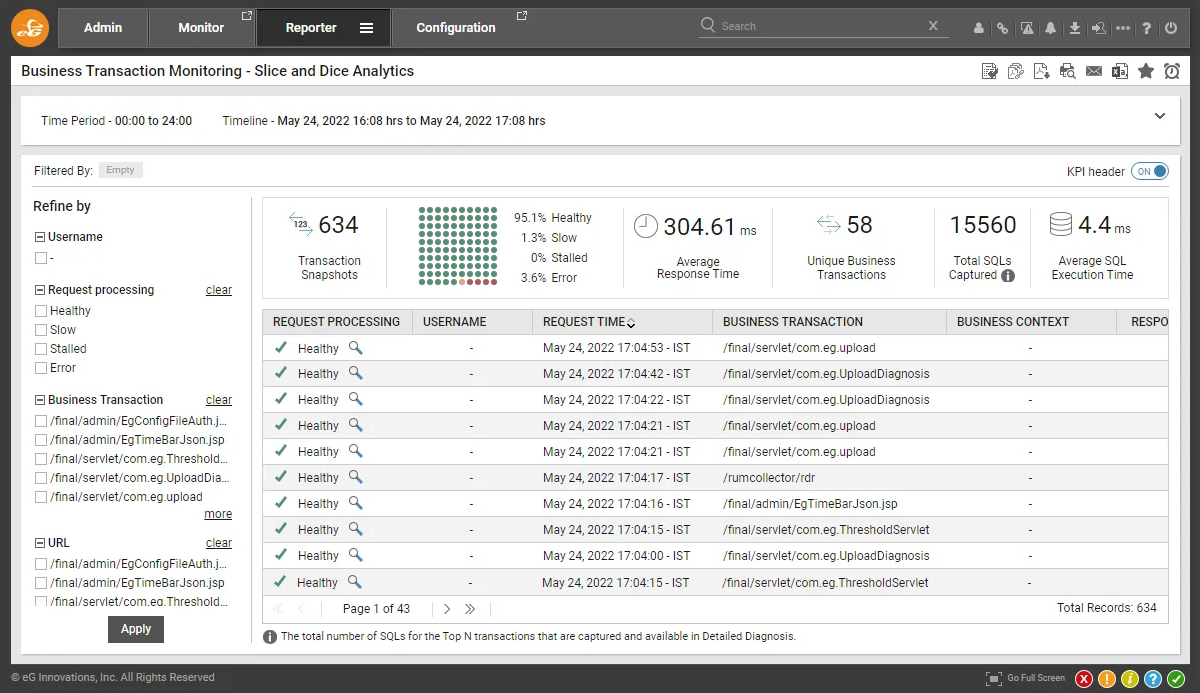The image size is (1200, 693).
Task: Check URL filter /final/admin/EgTimeBarJson.jsp
Action: pos(41,583)
